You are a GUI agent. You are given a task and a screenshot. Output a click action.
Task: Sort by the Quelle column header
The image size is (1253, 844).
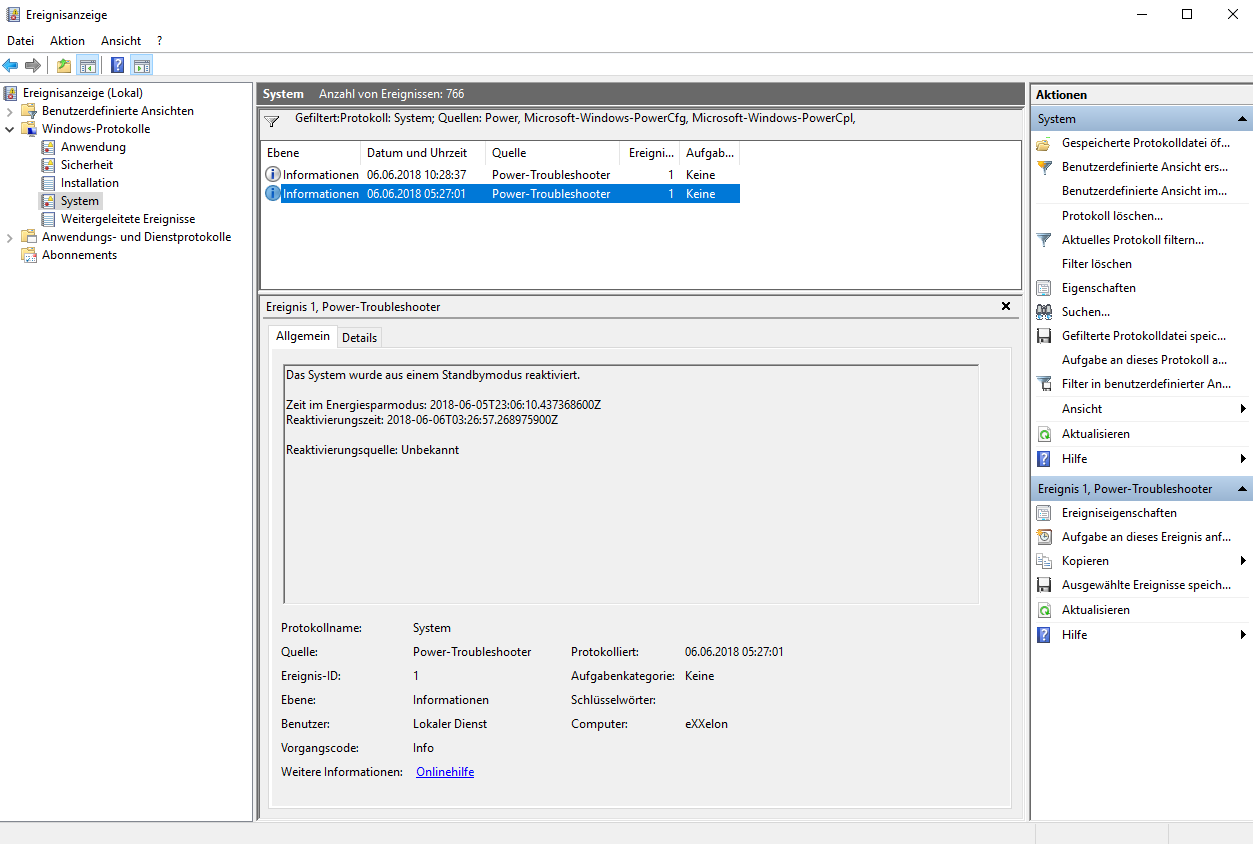[x=552, y=153]
